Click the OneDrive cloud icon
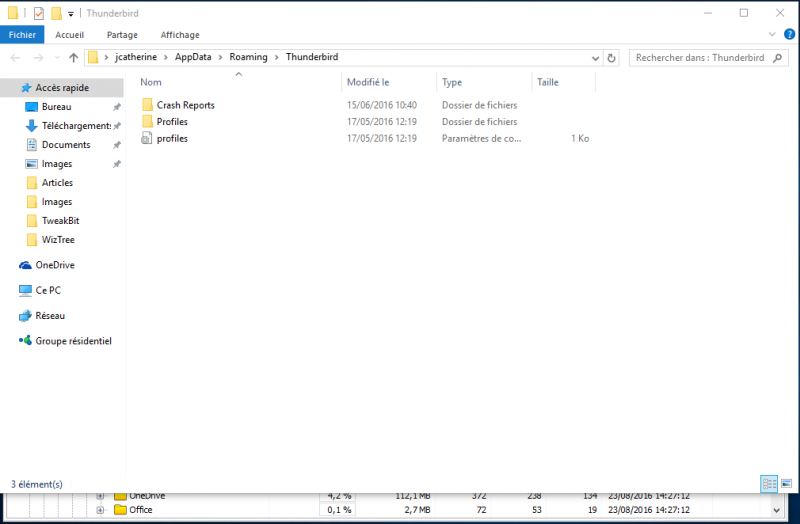 click(x=25, y=265)
